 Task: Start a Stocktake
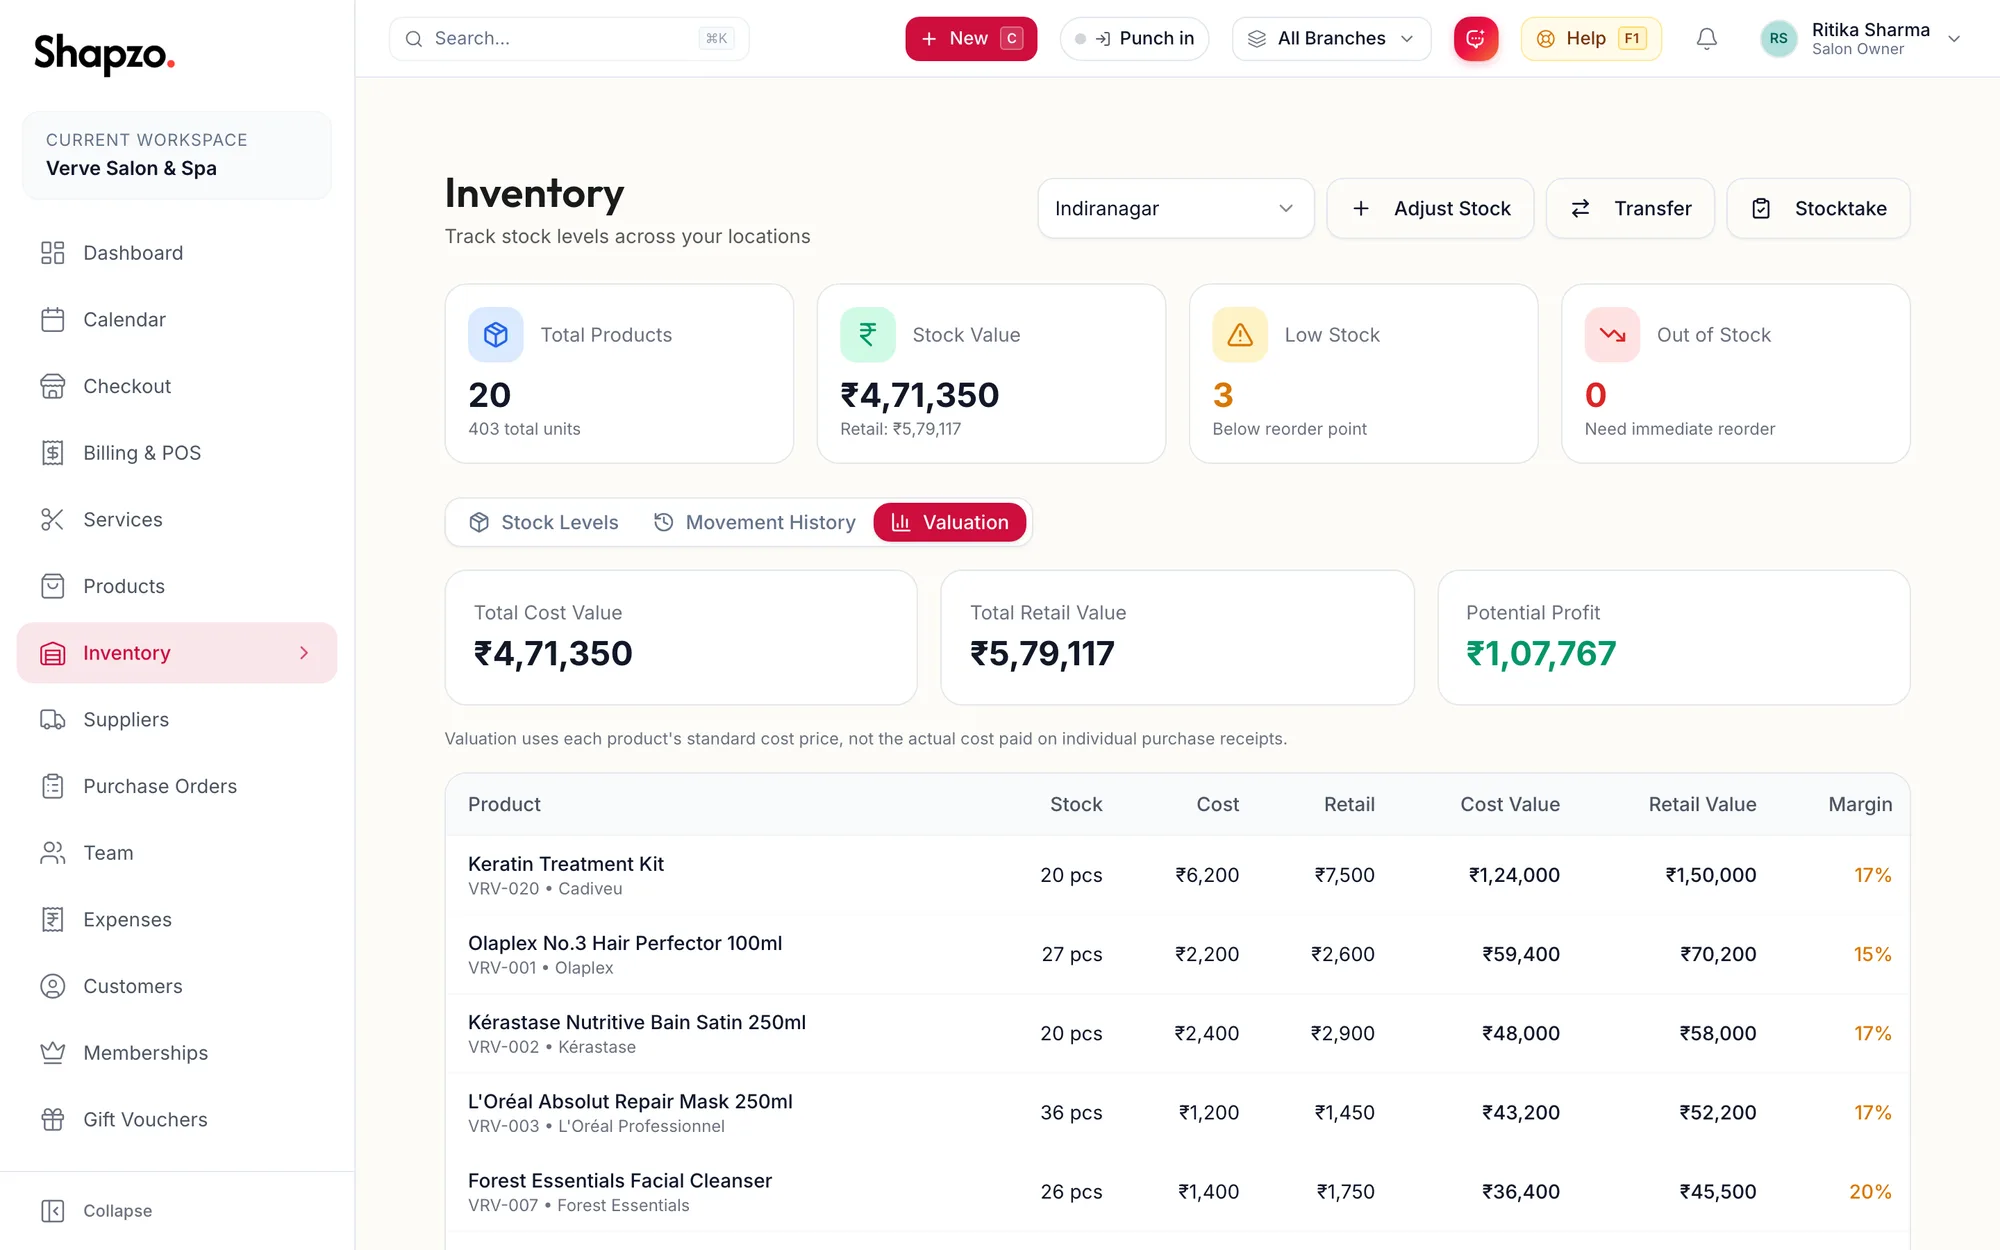(1818, 209)
